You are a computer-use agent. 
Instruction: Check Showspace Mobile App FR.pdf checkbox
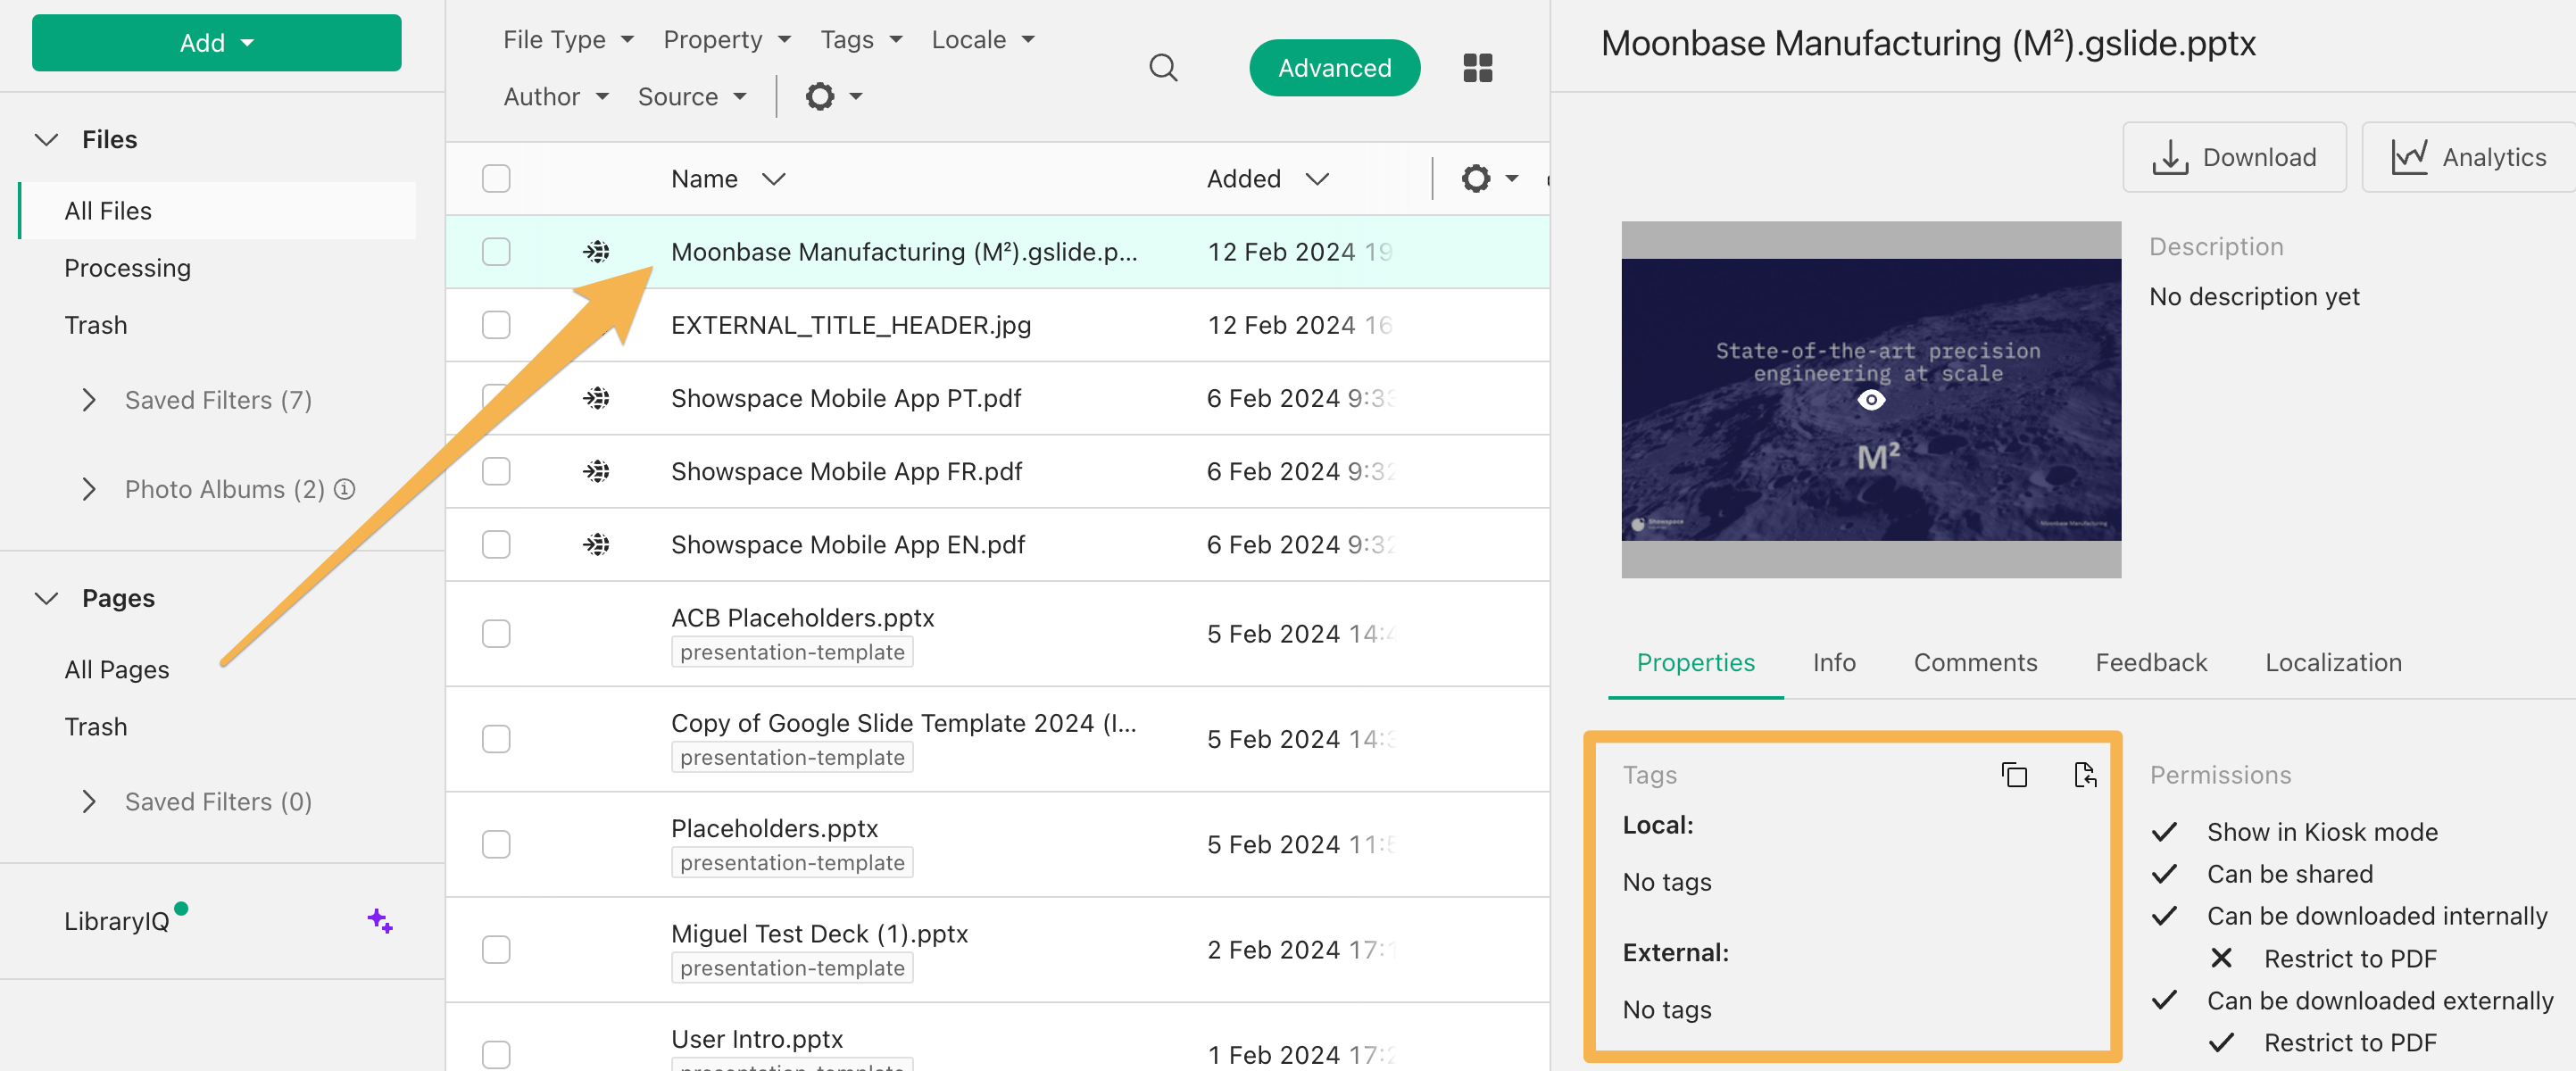coord(496,471)
